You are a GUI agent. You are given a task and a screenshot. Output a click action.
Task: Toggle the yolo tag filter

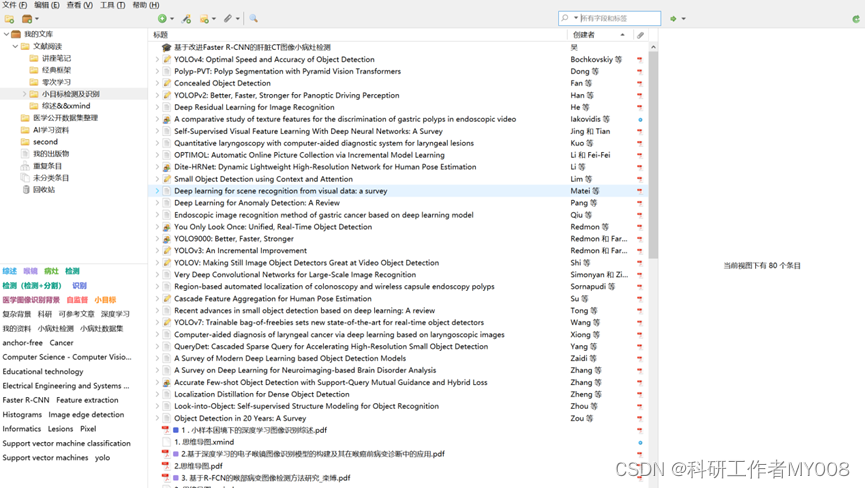pos(102,458)
